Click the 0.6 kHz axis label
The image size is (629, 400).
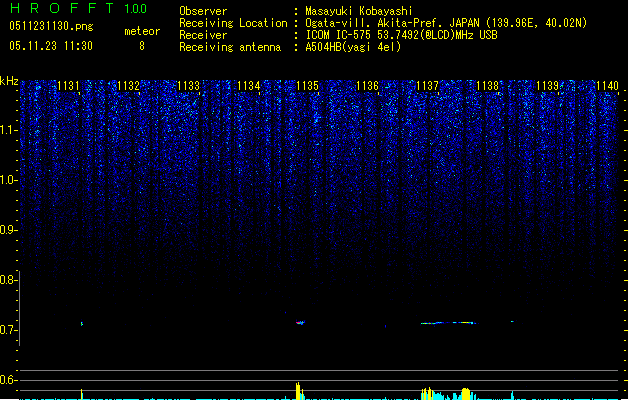click(x=8, y=380)
